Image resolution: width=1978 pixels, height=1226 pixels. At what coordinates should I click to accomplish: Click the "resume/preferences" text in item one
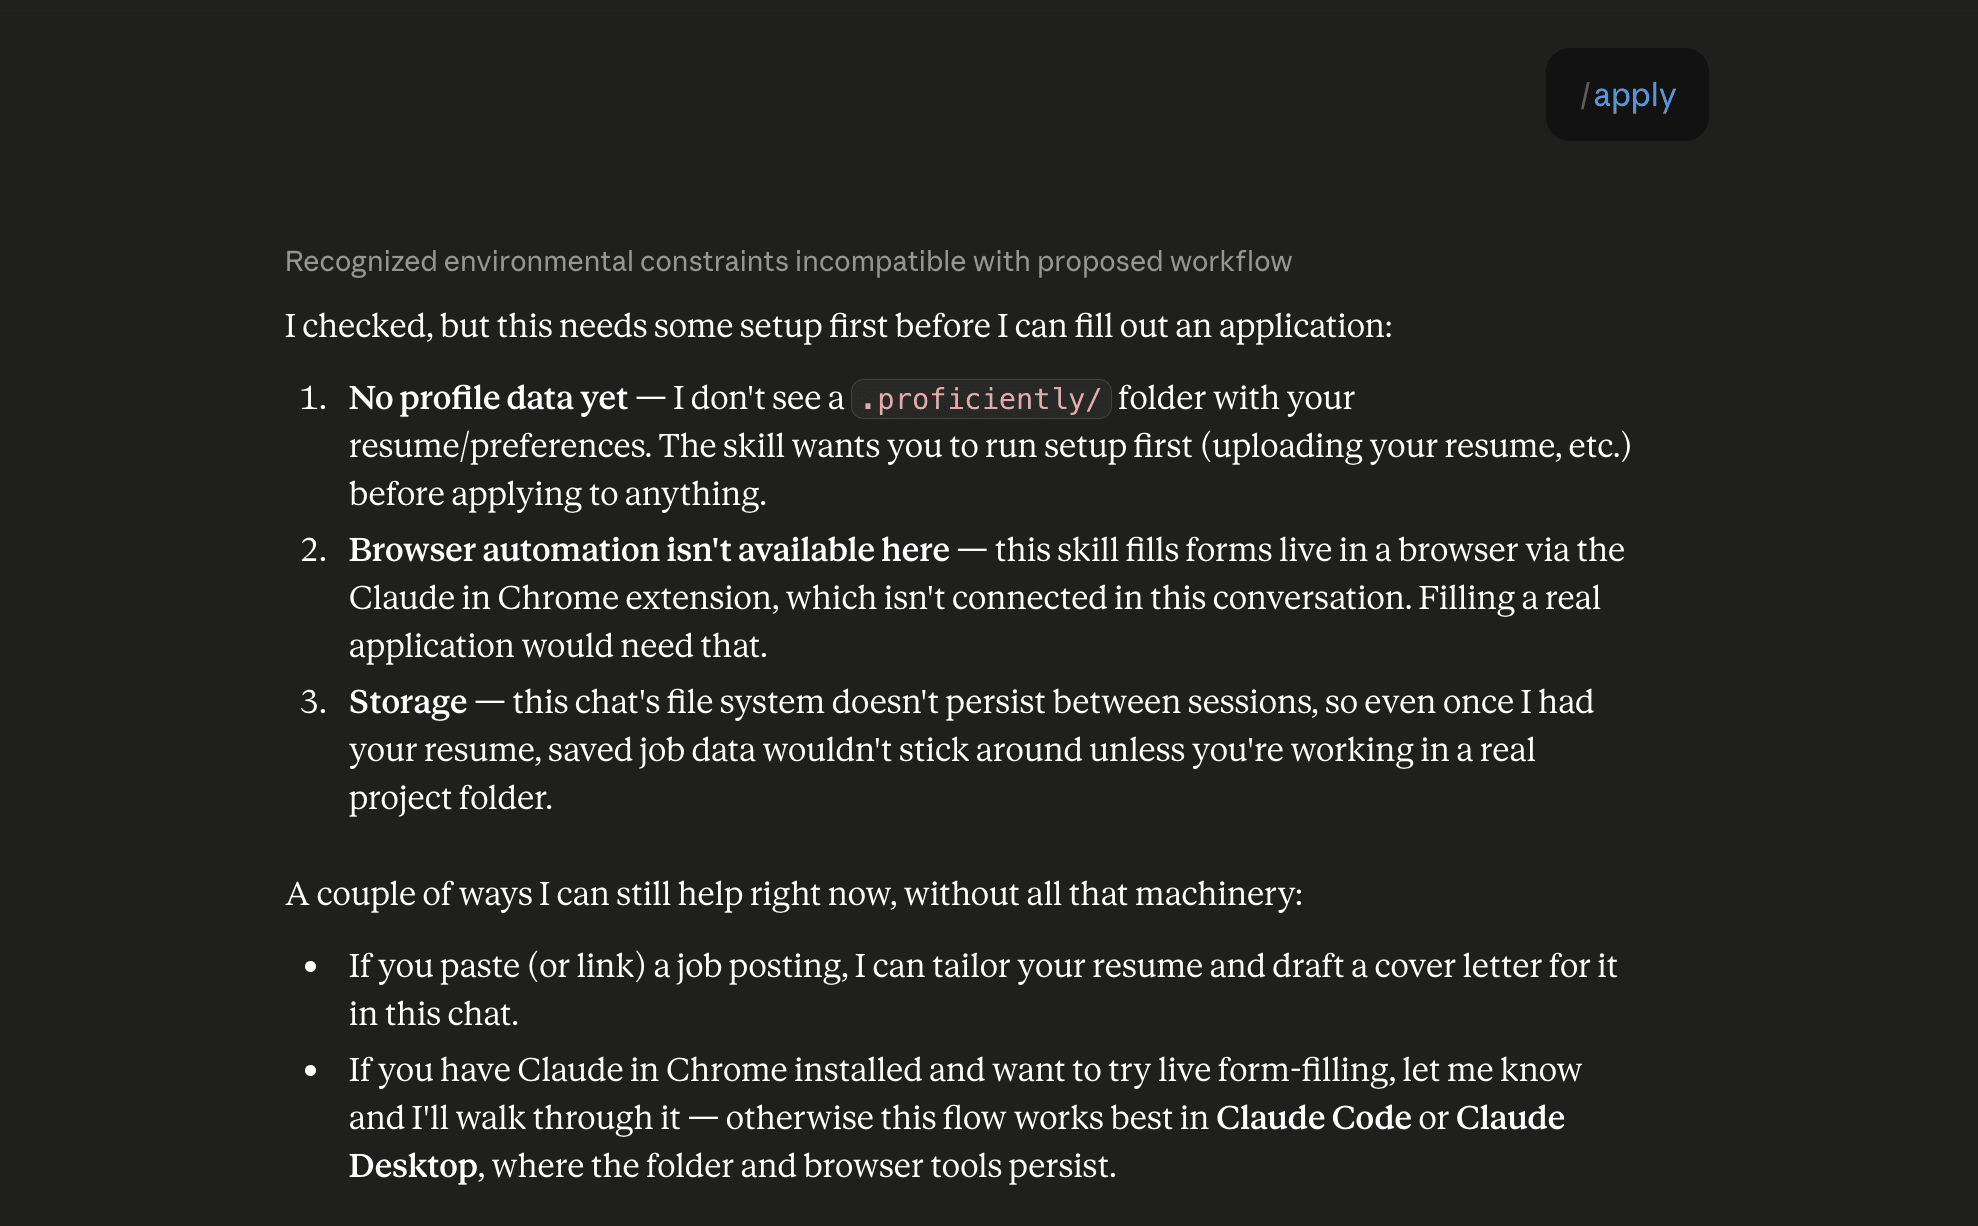(x=500, y=446)
